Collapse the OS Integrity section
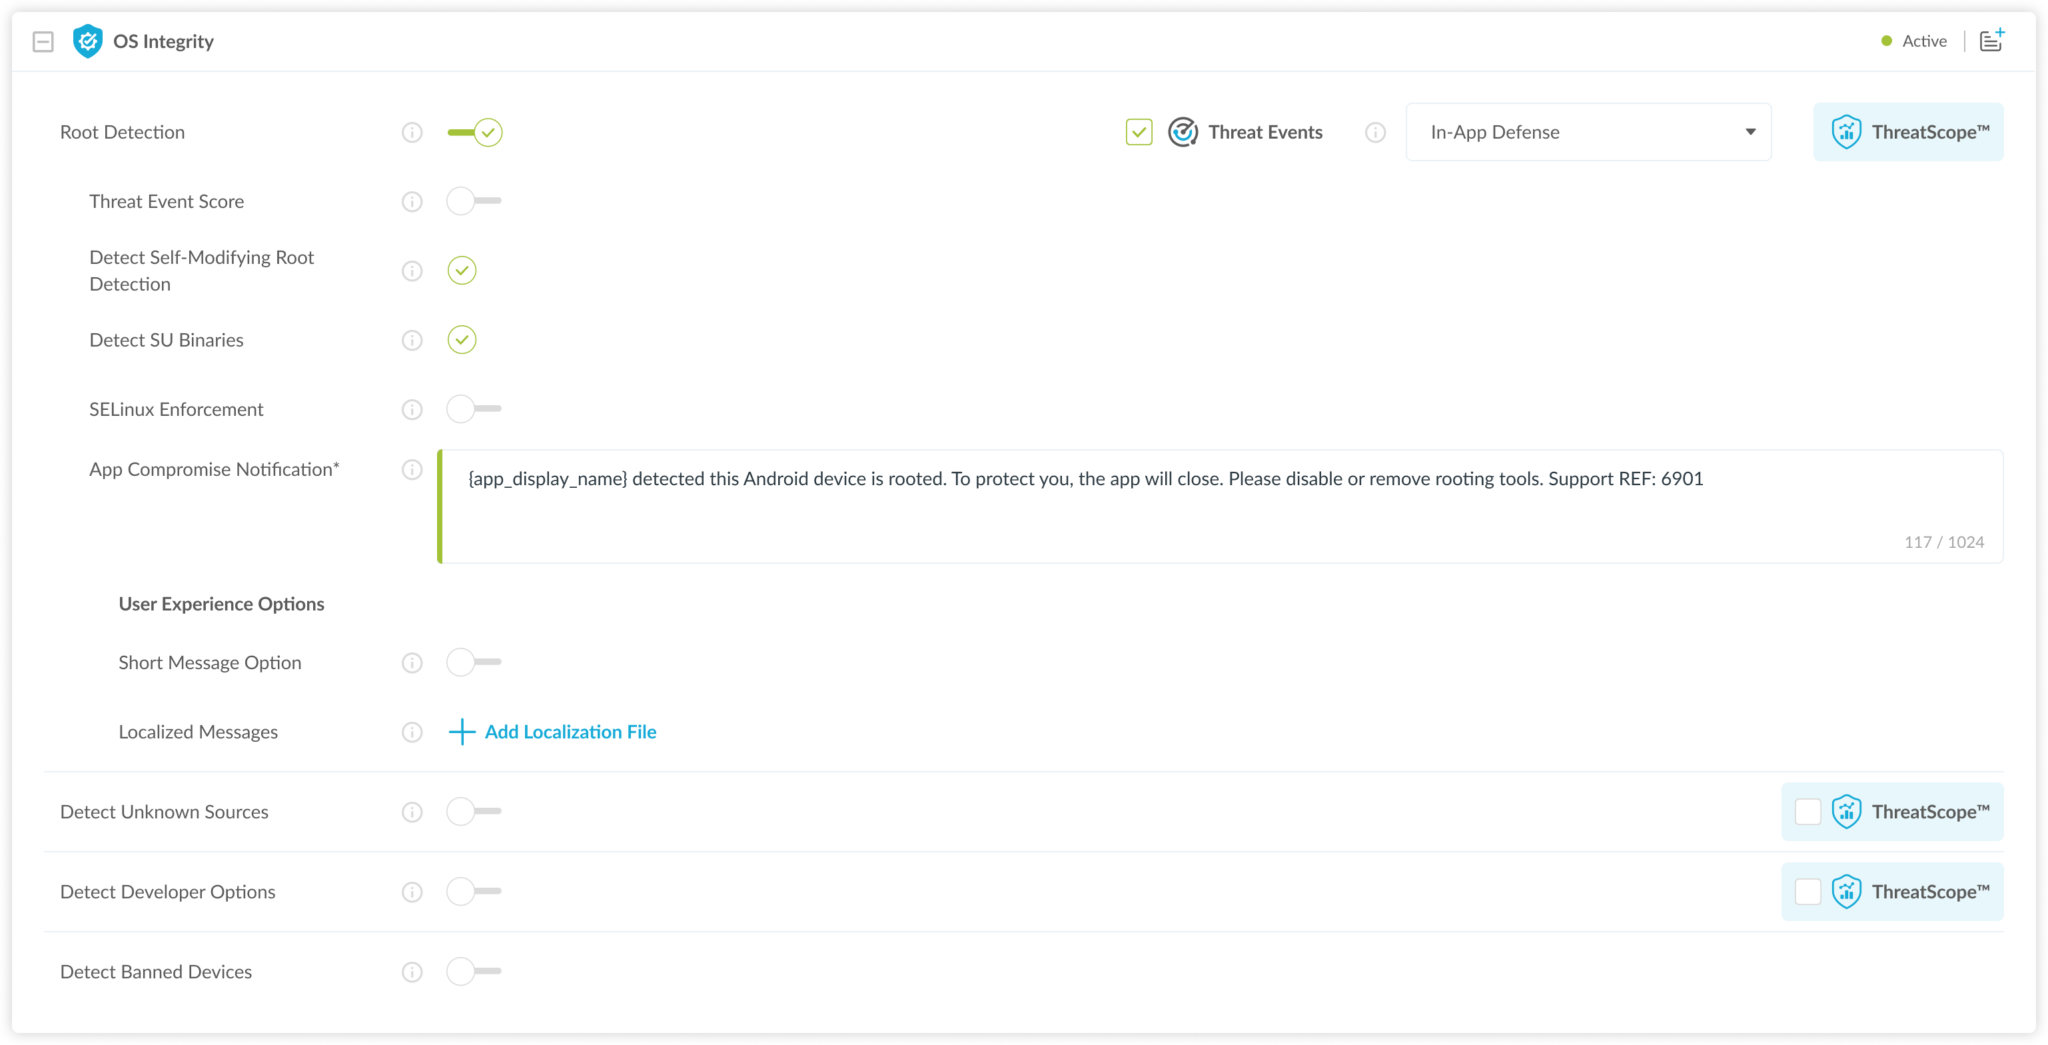2048x1045 pixels. point(43,41)
